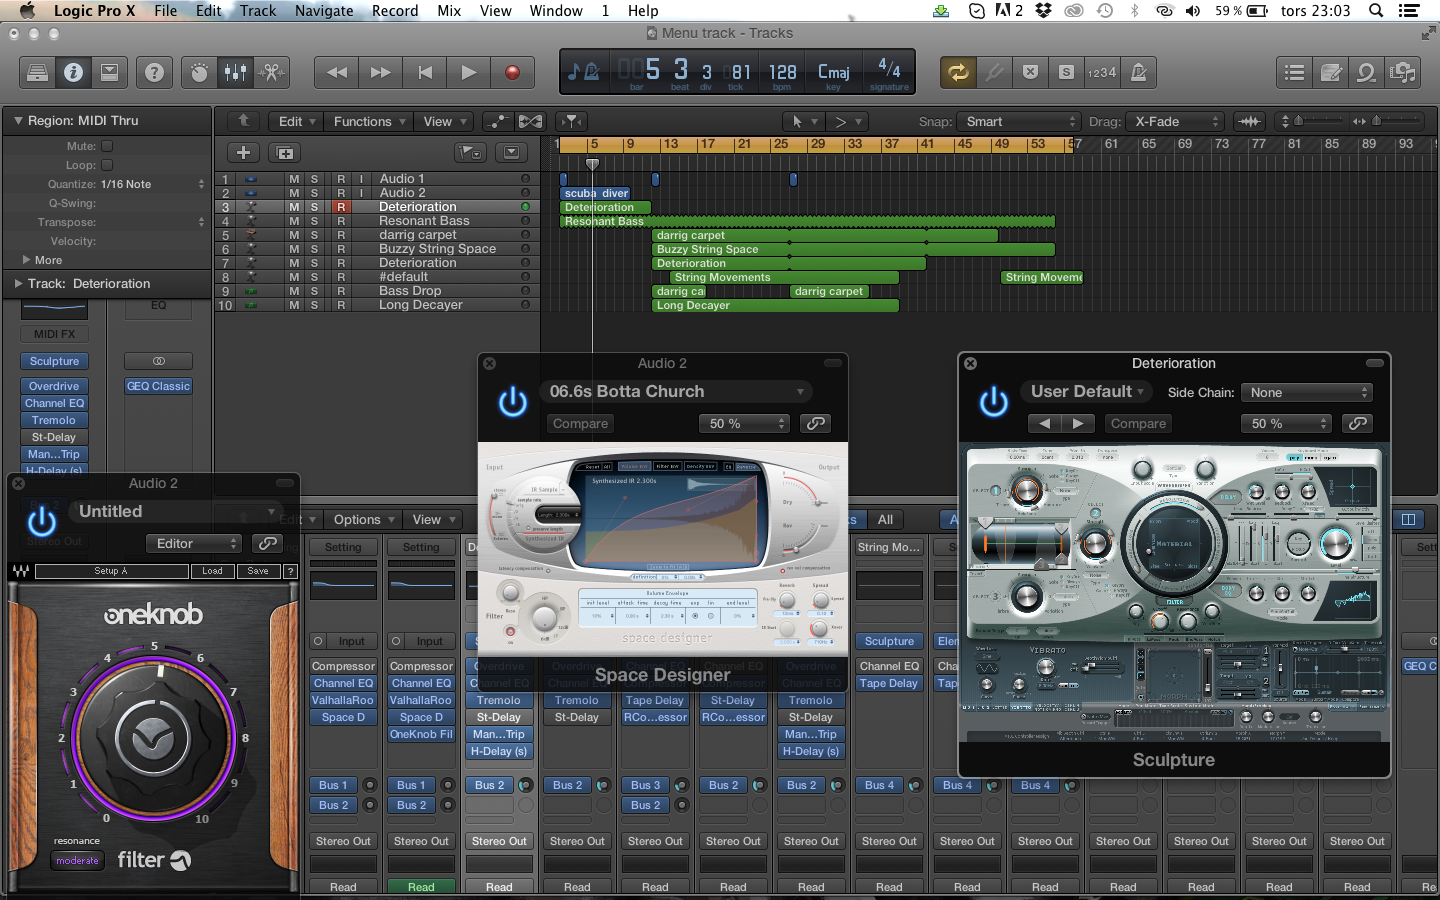The width and height of the screenshot is (1440, 900).
Task: Enable the Mute checkbox in Region inspector
Action: [107, 146]
